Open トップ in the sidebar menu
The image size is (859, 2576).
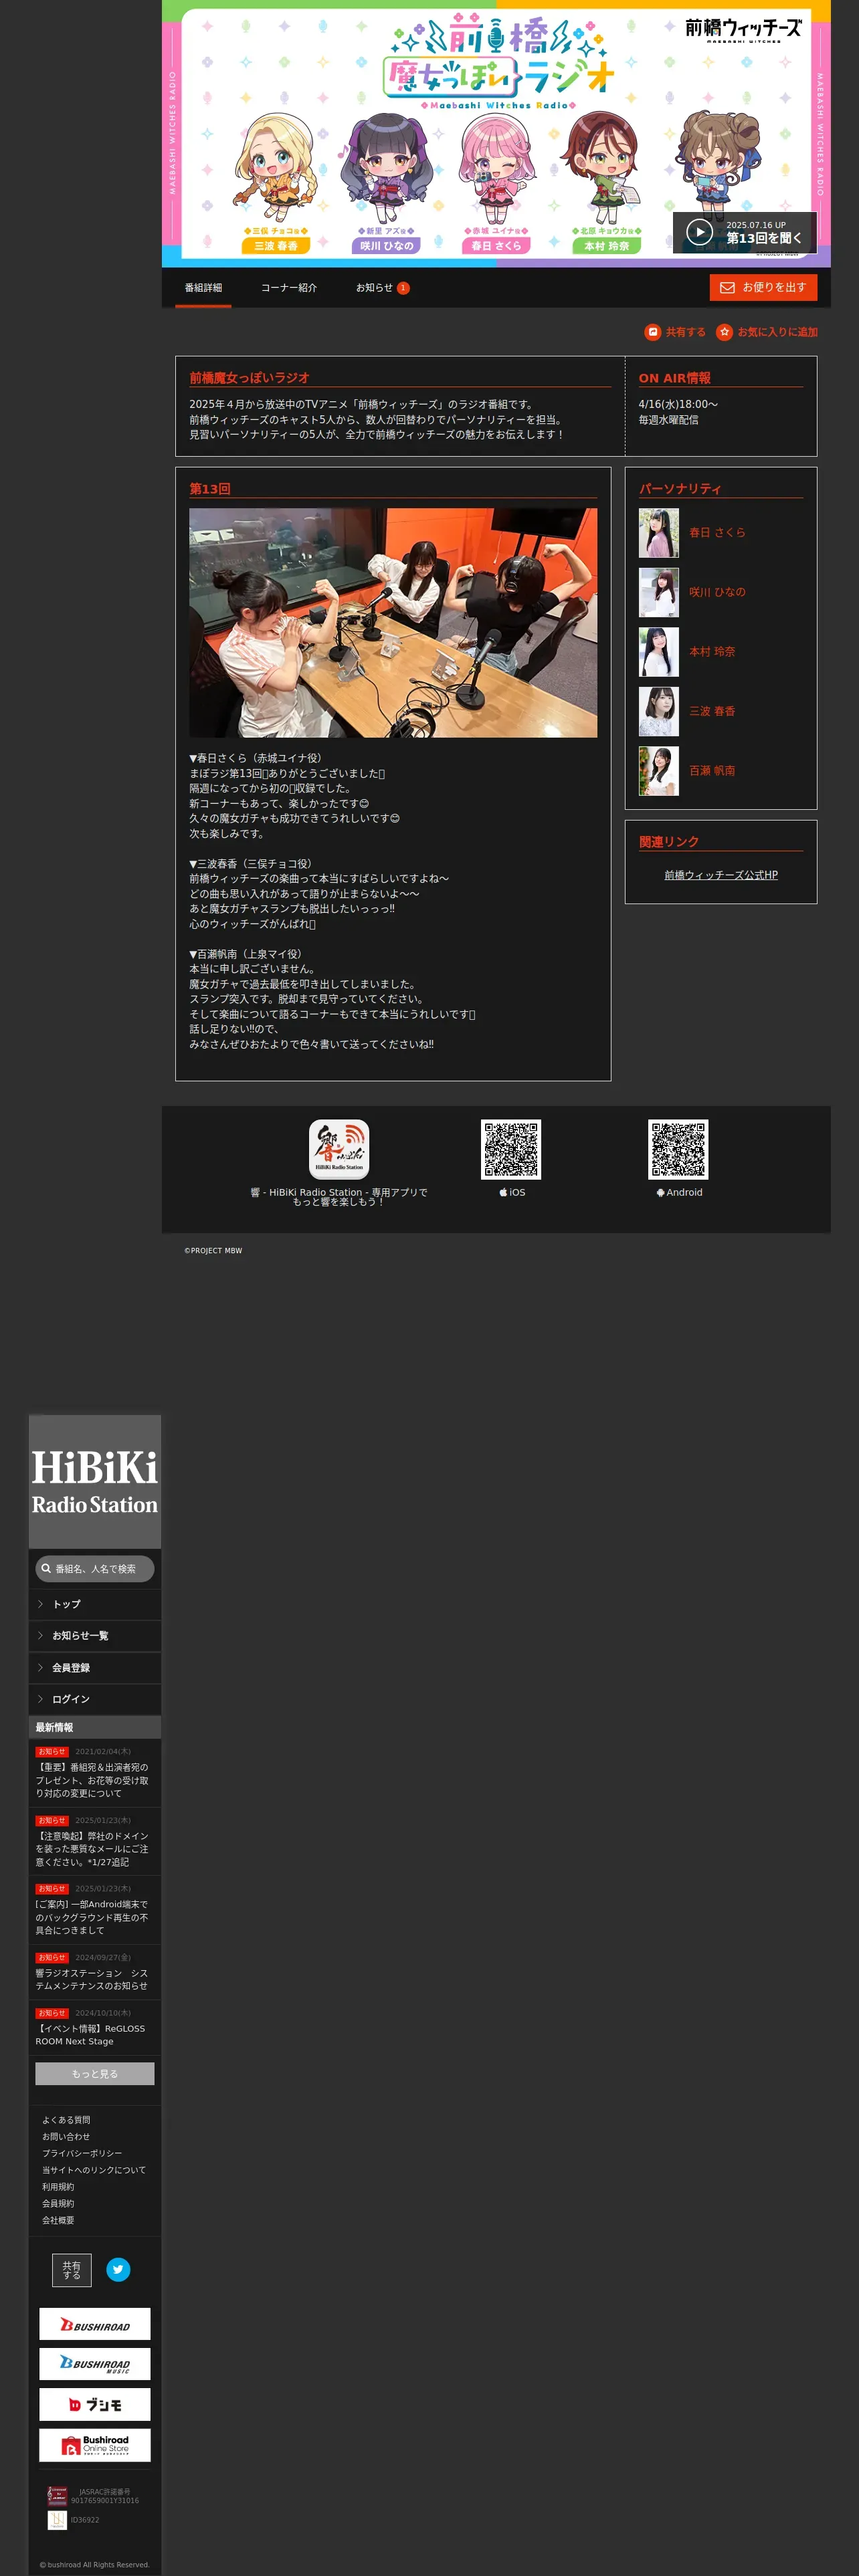(95, 1604)
